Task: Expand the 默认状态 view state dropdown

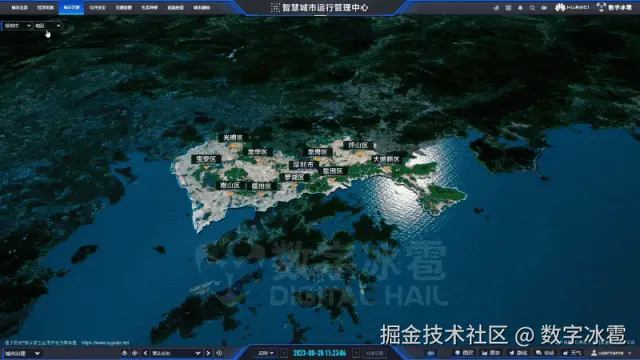Action: [176, 353]
